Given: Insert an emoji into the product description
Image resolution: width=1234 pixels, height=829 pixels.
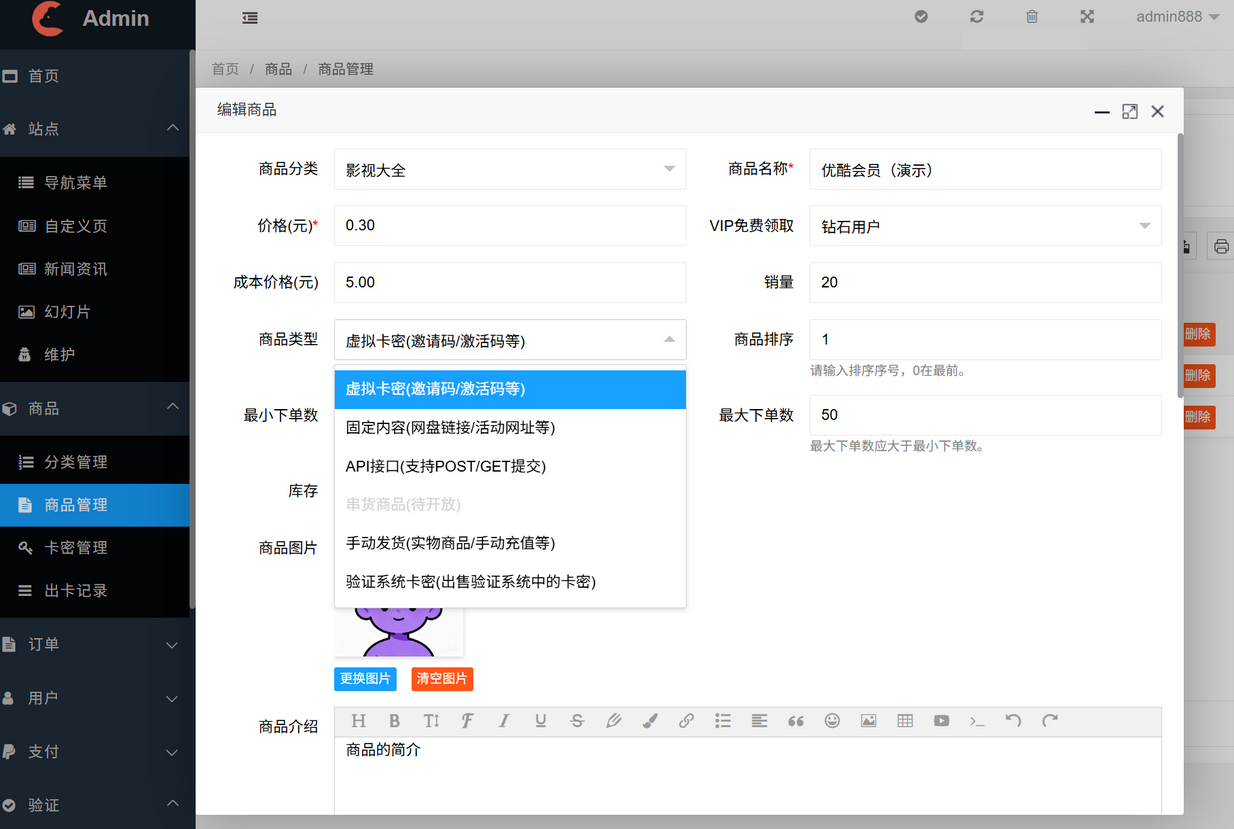Looking at the screenshot, I should (832, 720).
